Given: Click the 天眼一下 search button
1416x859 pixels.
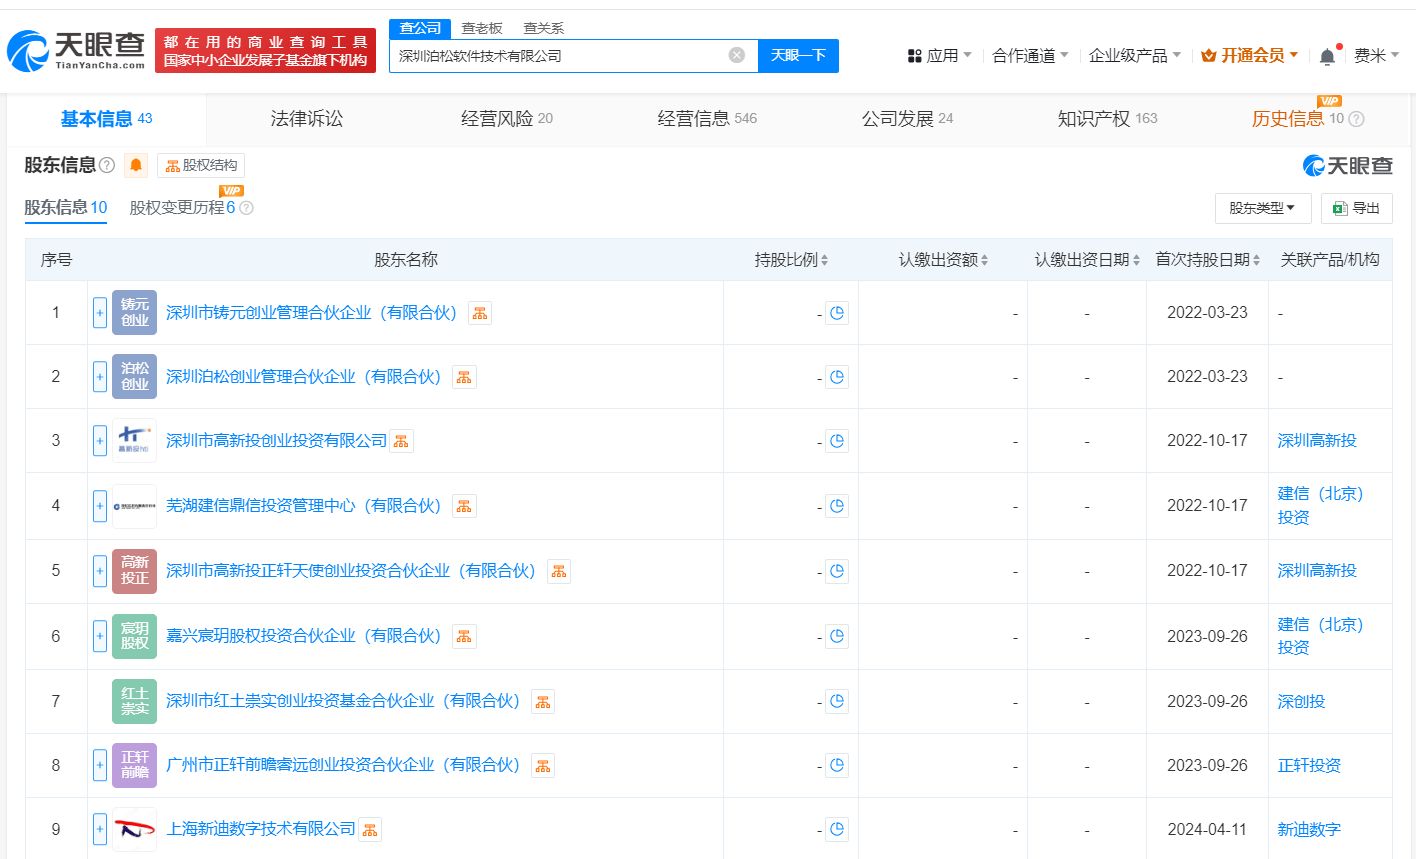Looking at the screenshot, I should [798, 56].
